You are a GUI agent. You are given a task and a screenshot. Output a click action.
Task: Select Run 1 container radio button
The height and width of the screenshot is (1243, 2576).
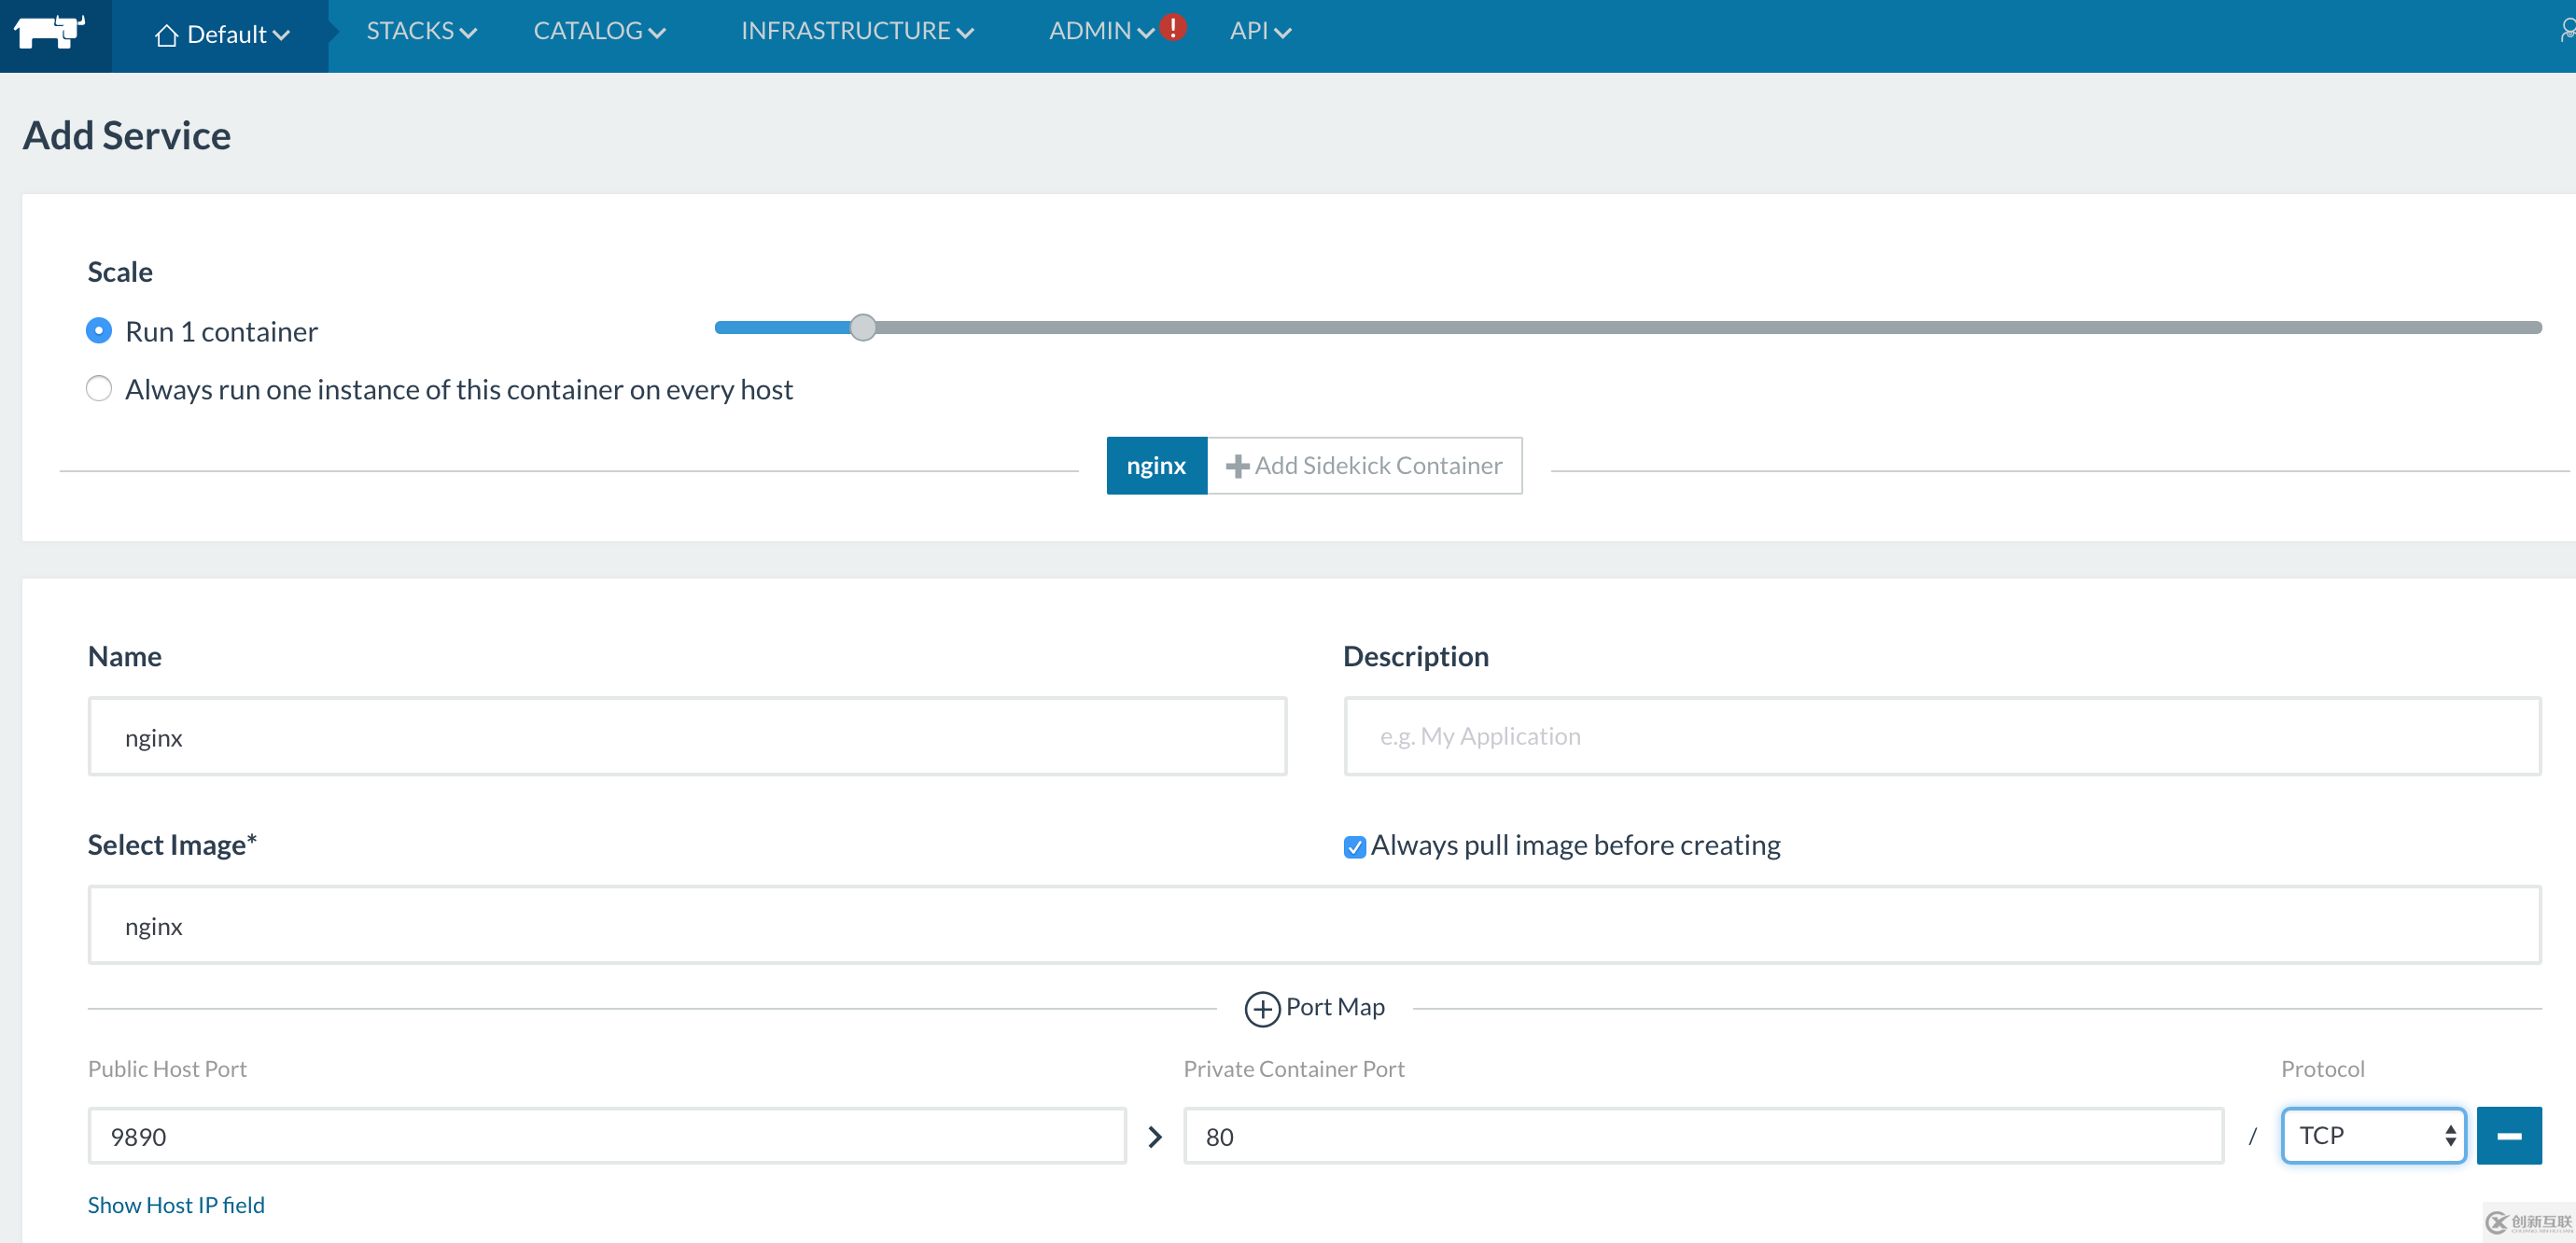pos(99,331)
